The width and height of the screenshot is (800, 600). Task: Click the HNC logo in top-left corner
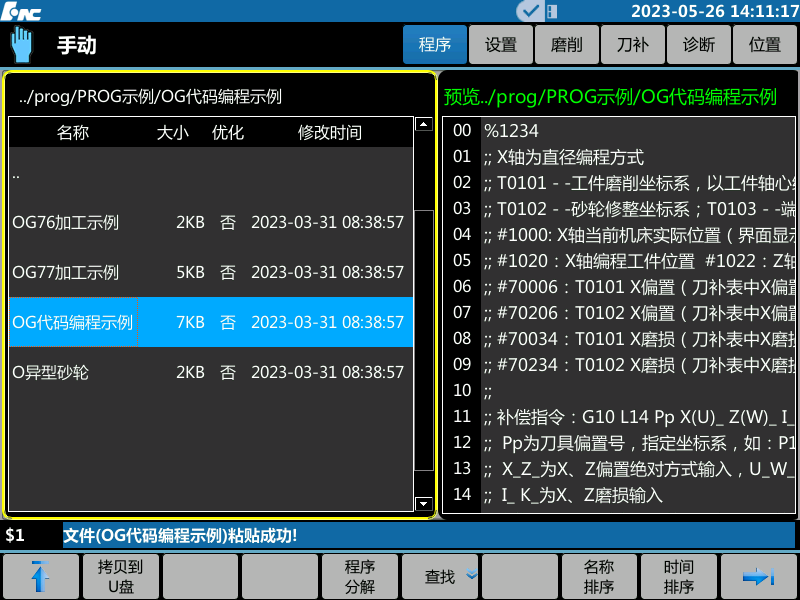click(x=22, y=11)
